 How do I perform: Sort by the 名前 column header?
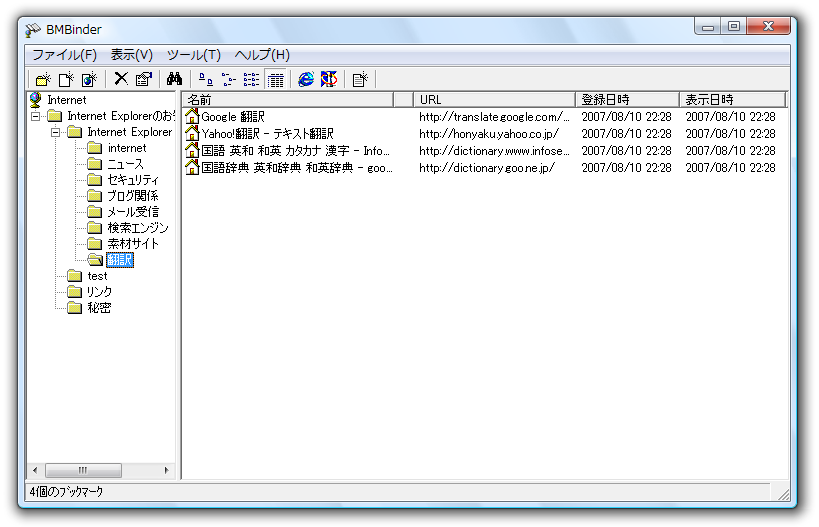(288, 99)
